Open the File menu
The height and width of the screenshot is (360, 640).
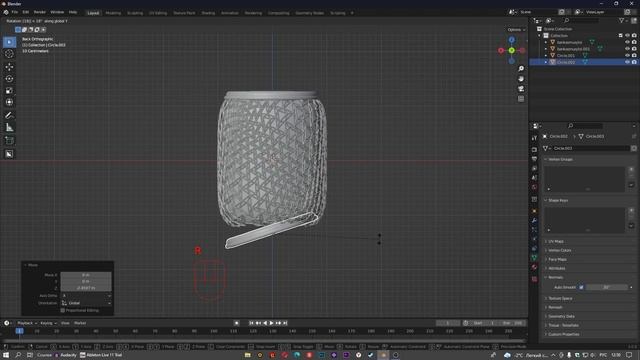pos(15,13)
